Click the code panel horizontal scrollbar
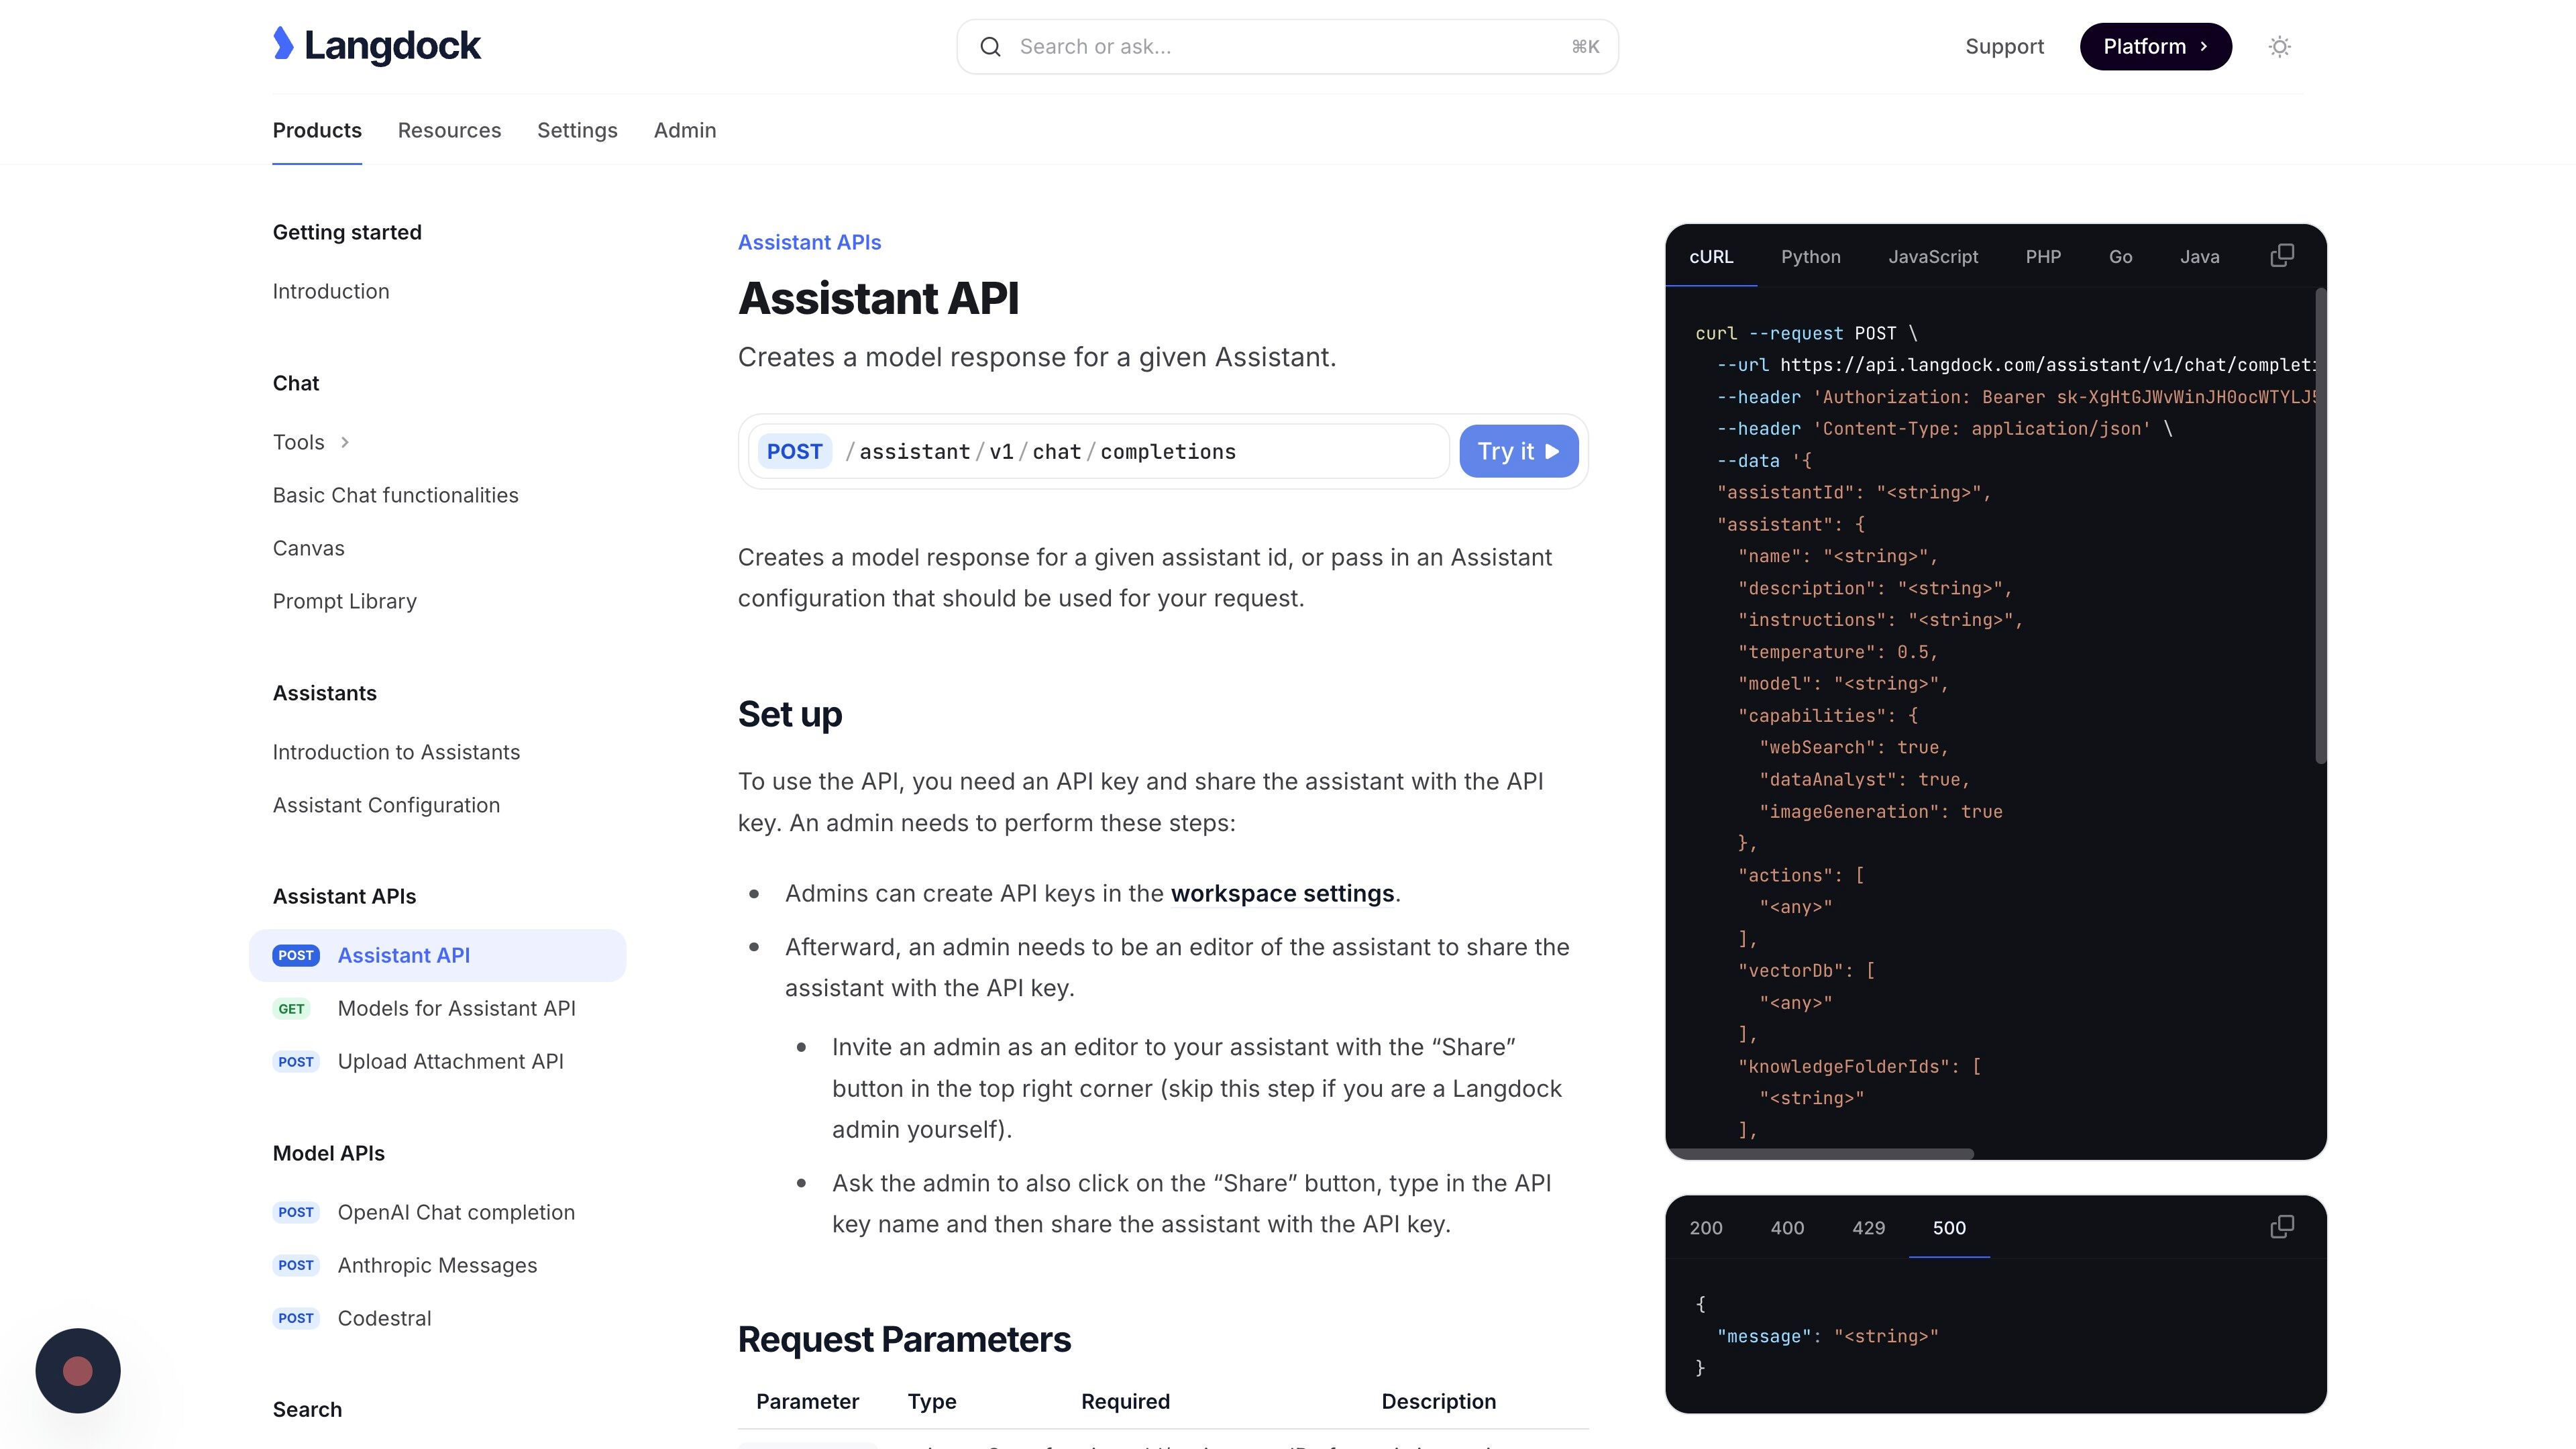Viewport: 2576px width, 1449px height. (1820, 1153)
